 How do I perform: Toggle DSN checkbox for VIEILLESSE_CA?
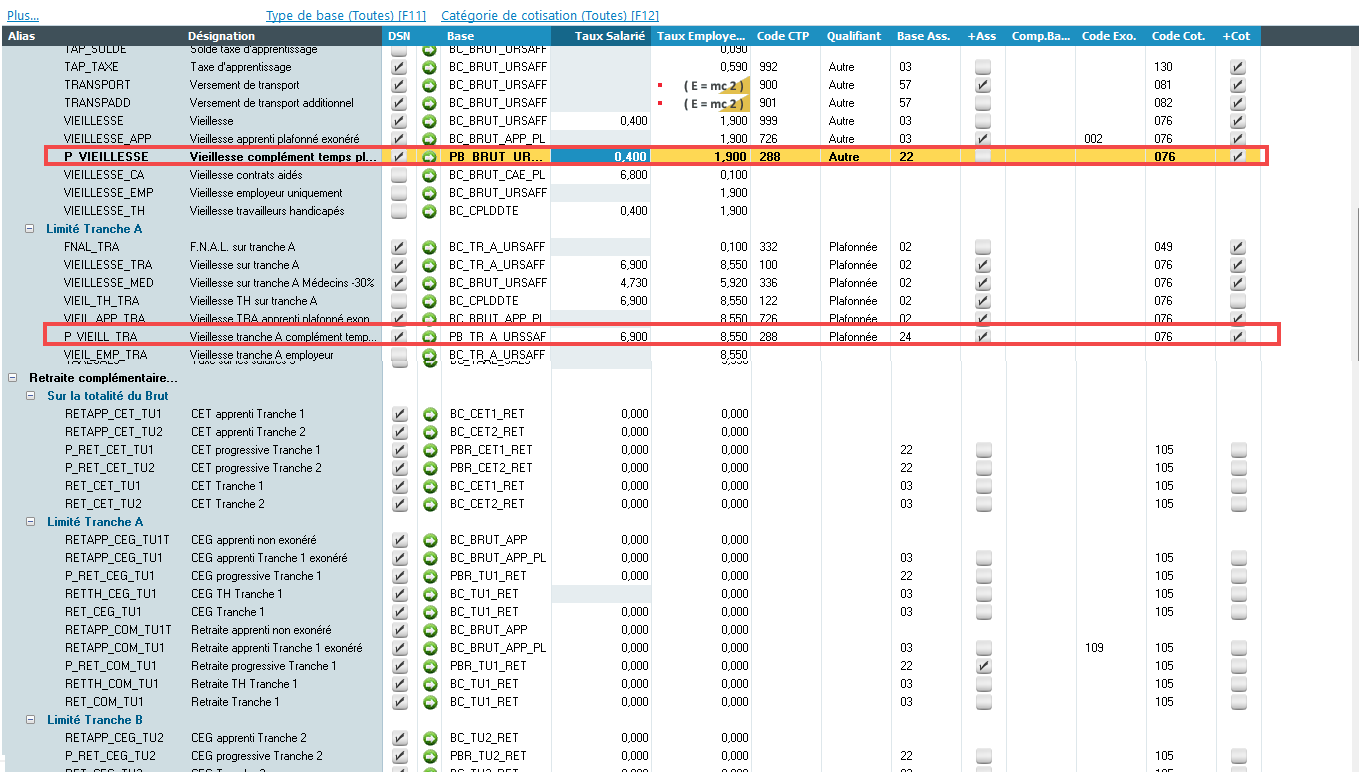(400, 175)
